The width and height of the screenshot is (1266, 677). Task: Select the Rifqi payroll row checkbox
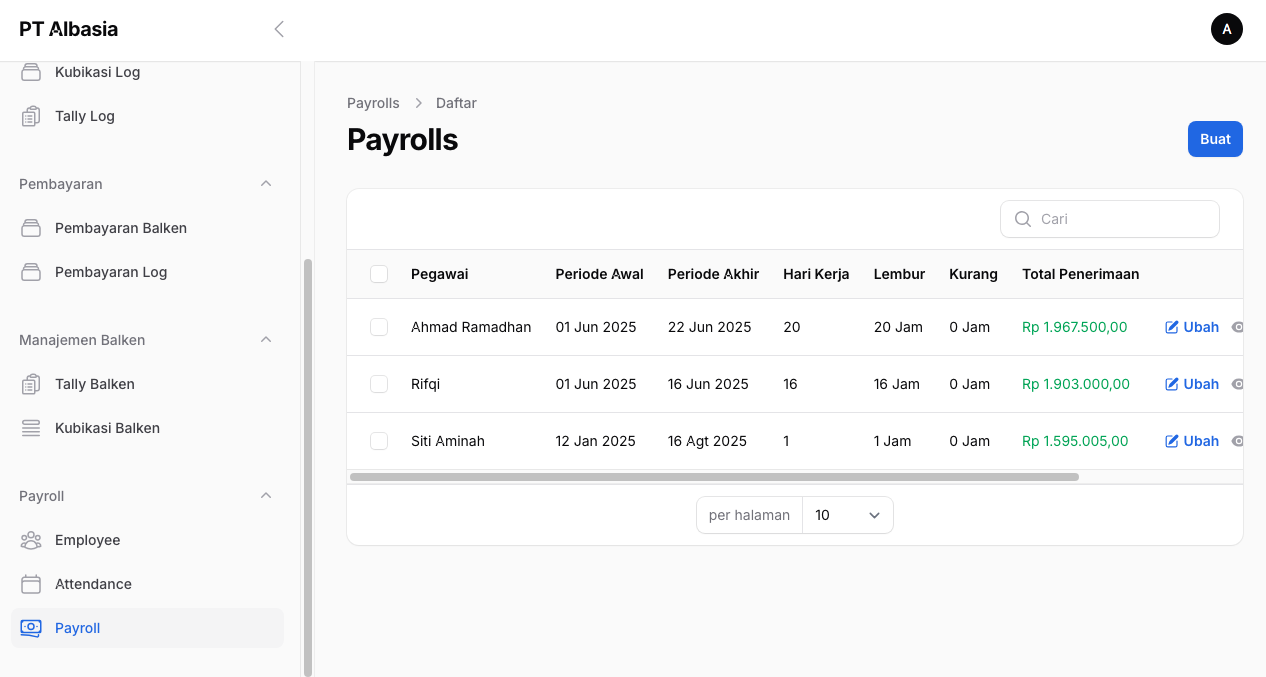pos(379,384)
